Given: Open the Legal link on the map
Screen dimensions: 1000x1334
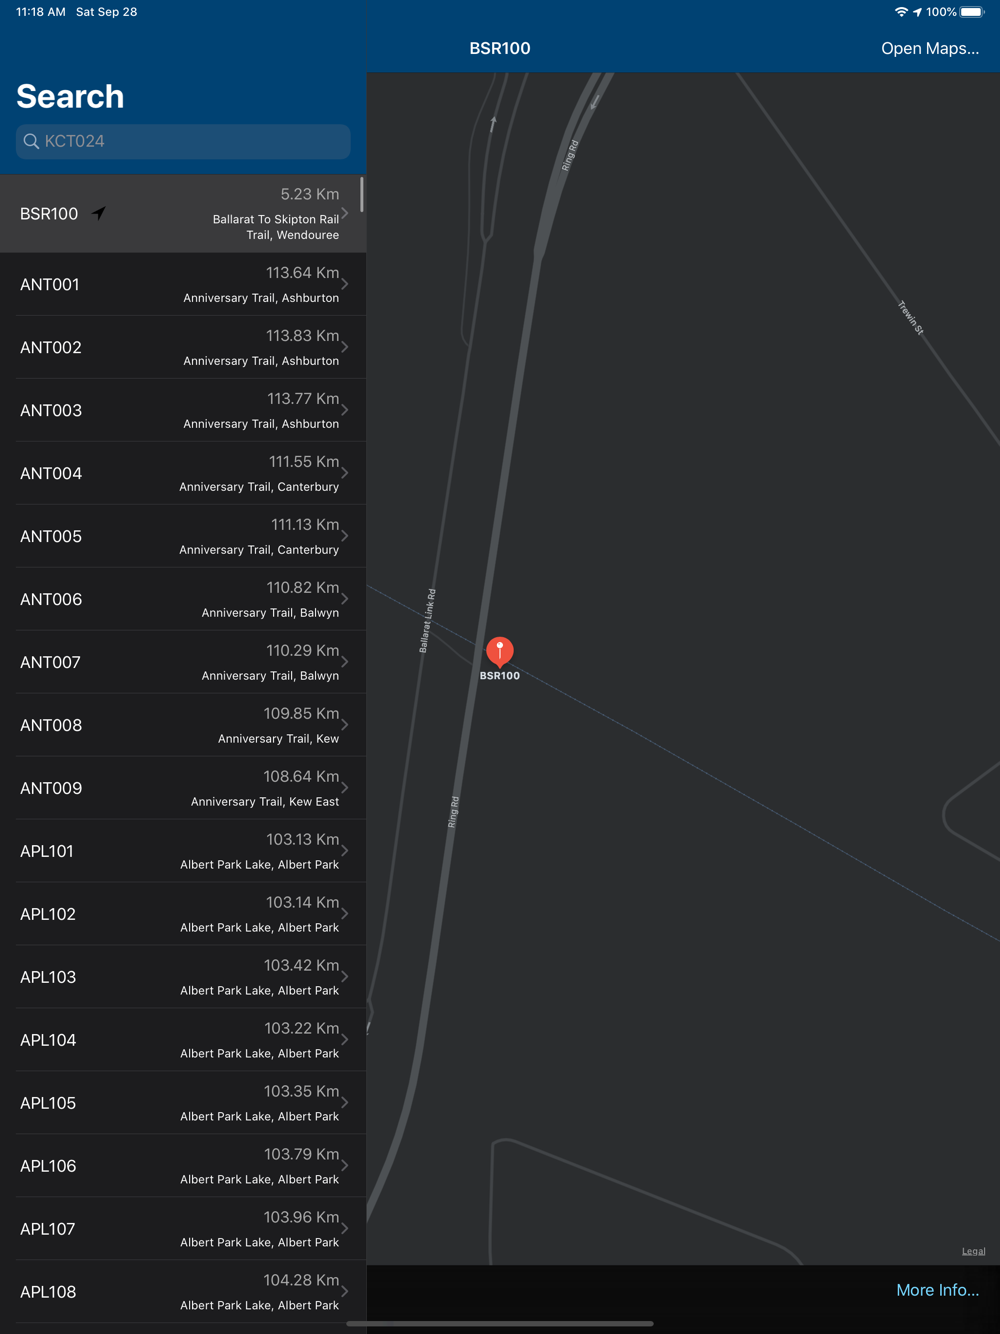Looking at the screenshot, I should pos(973,1251).
